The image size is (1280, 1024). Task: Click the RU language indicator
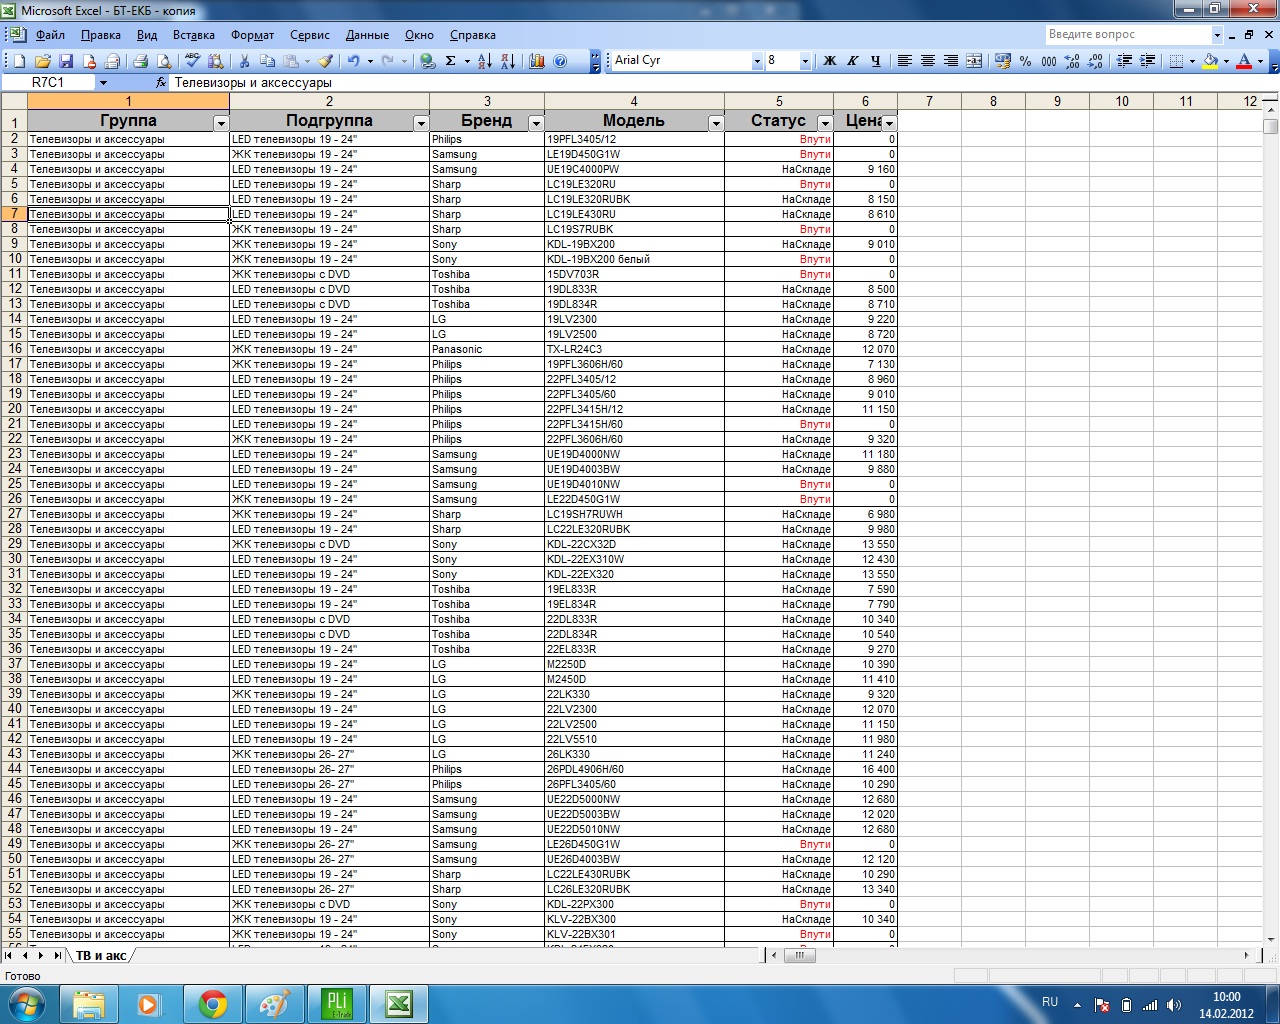(1050, 1002)
